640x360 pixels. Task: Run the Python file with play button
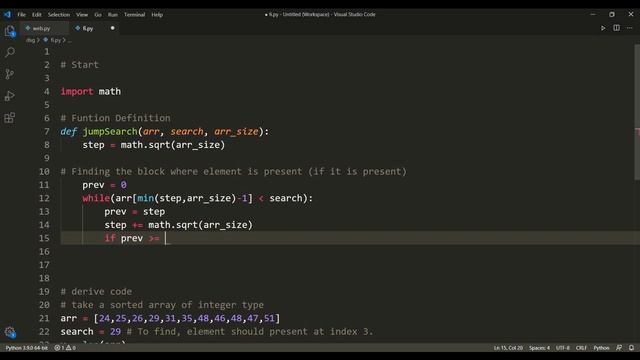coord(603,28)
